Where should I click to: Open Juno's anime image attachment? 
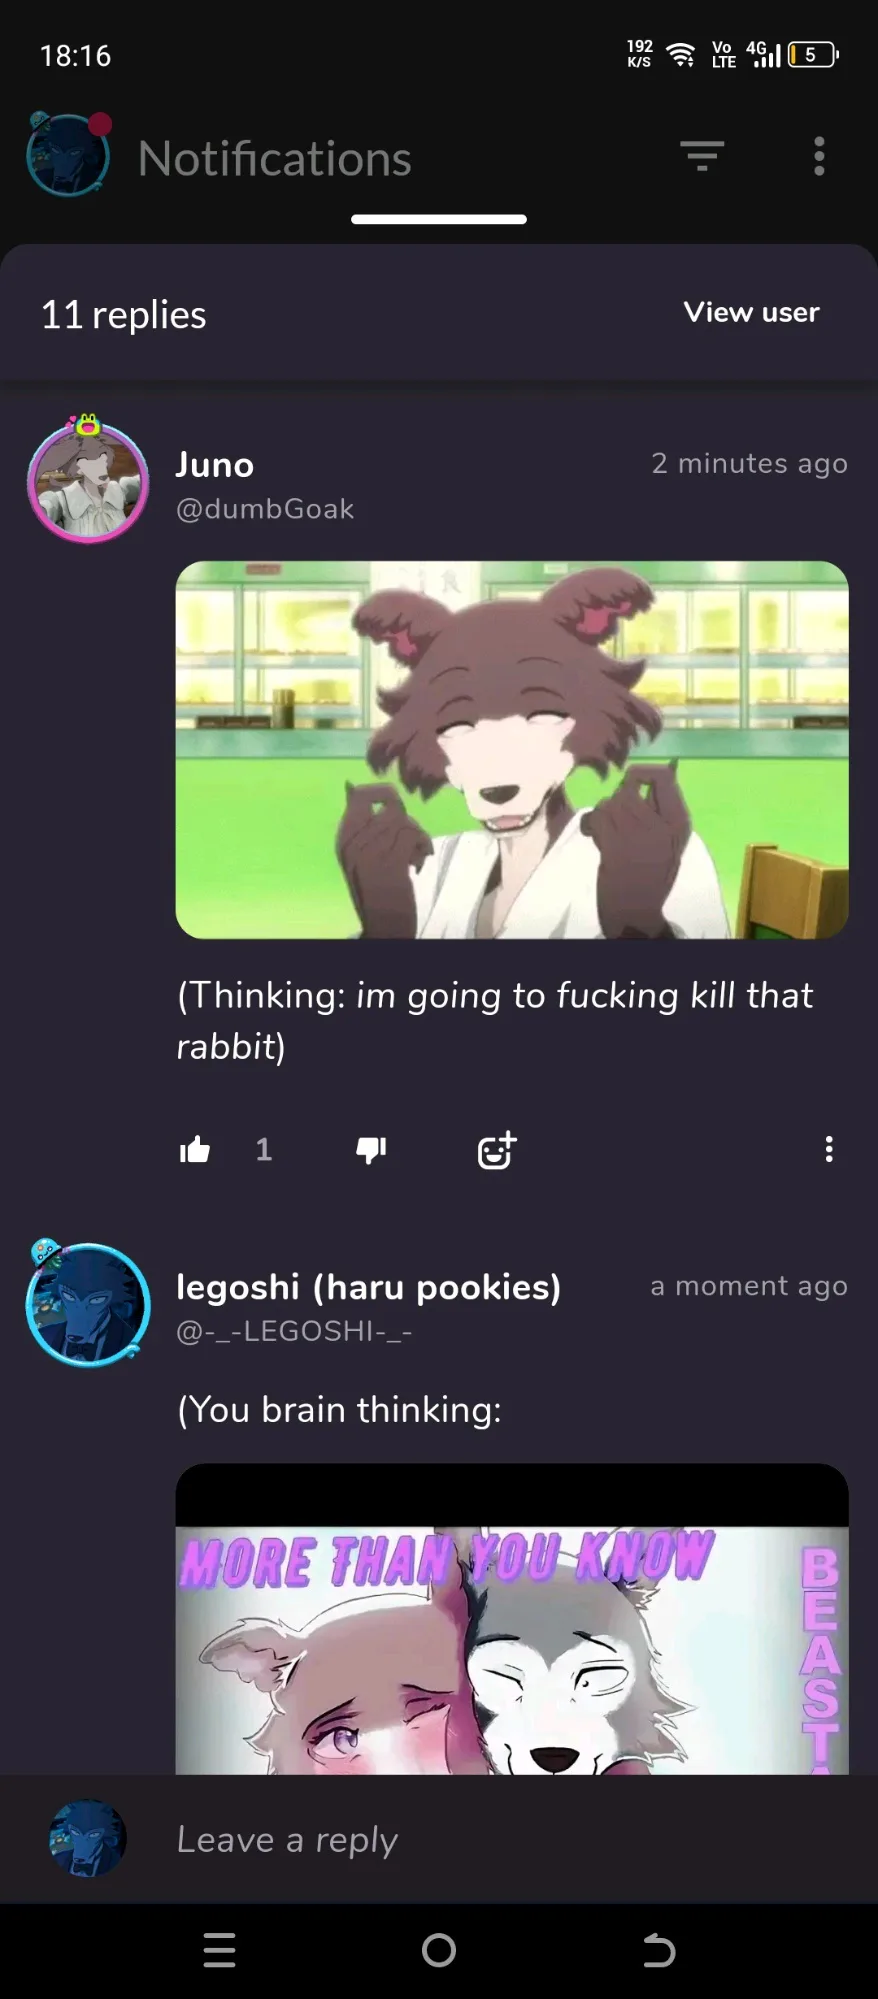[x=512, y=750]
